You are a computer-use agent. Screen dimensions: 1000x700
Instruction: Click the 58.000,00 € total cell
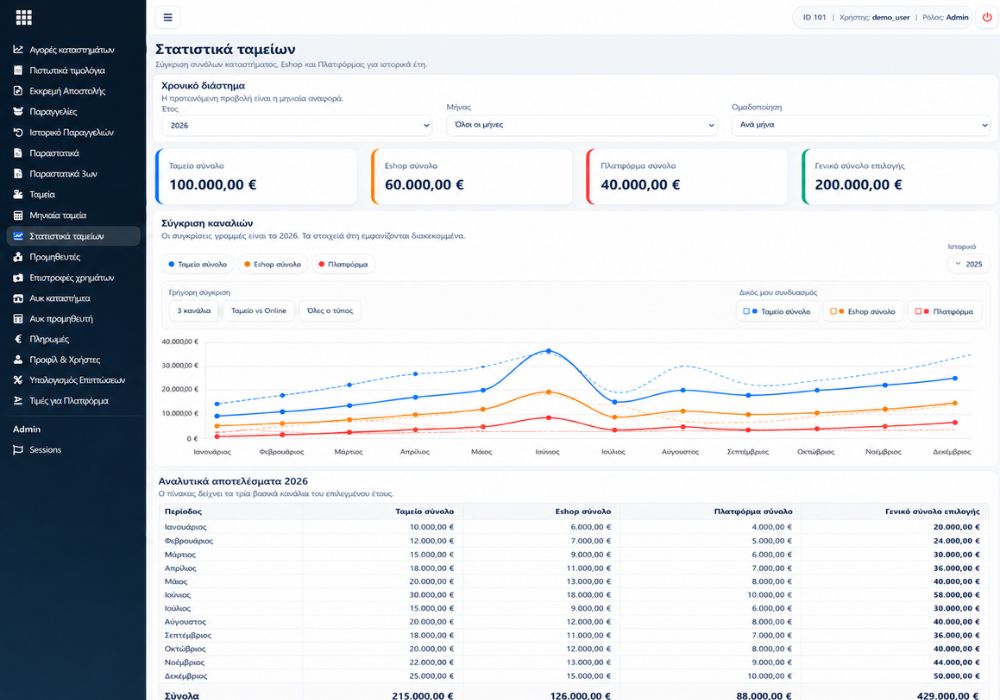[957, 595]
